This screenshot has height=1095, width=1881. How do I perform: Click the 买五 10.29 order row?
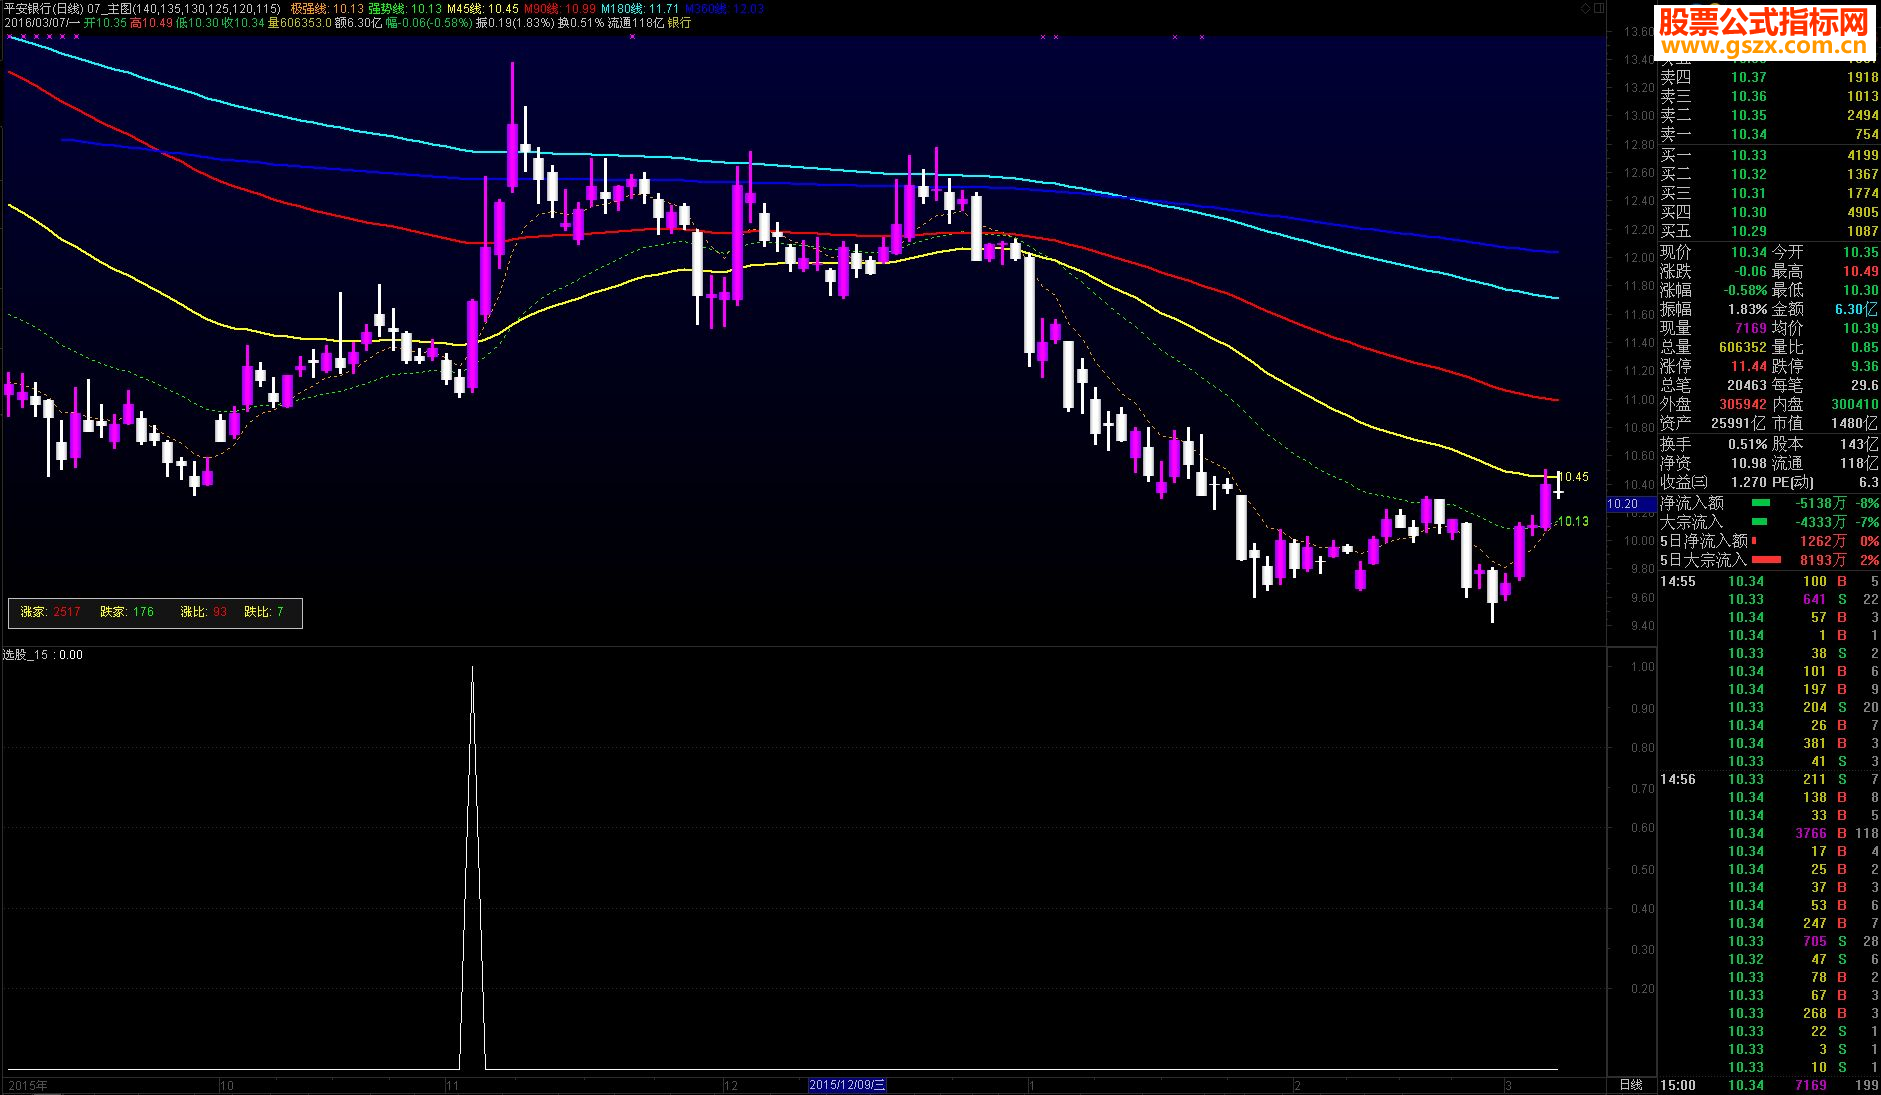coord(1769,231)
